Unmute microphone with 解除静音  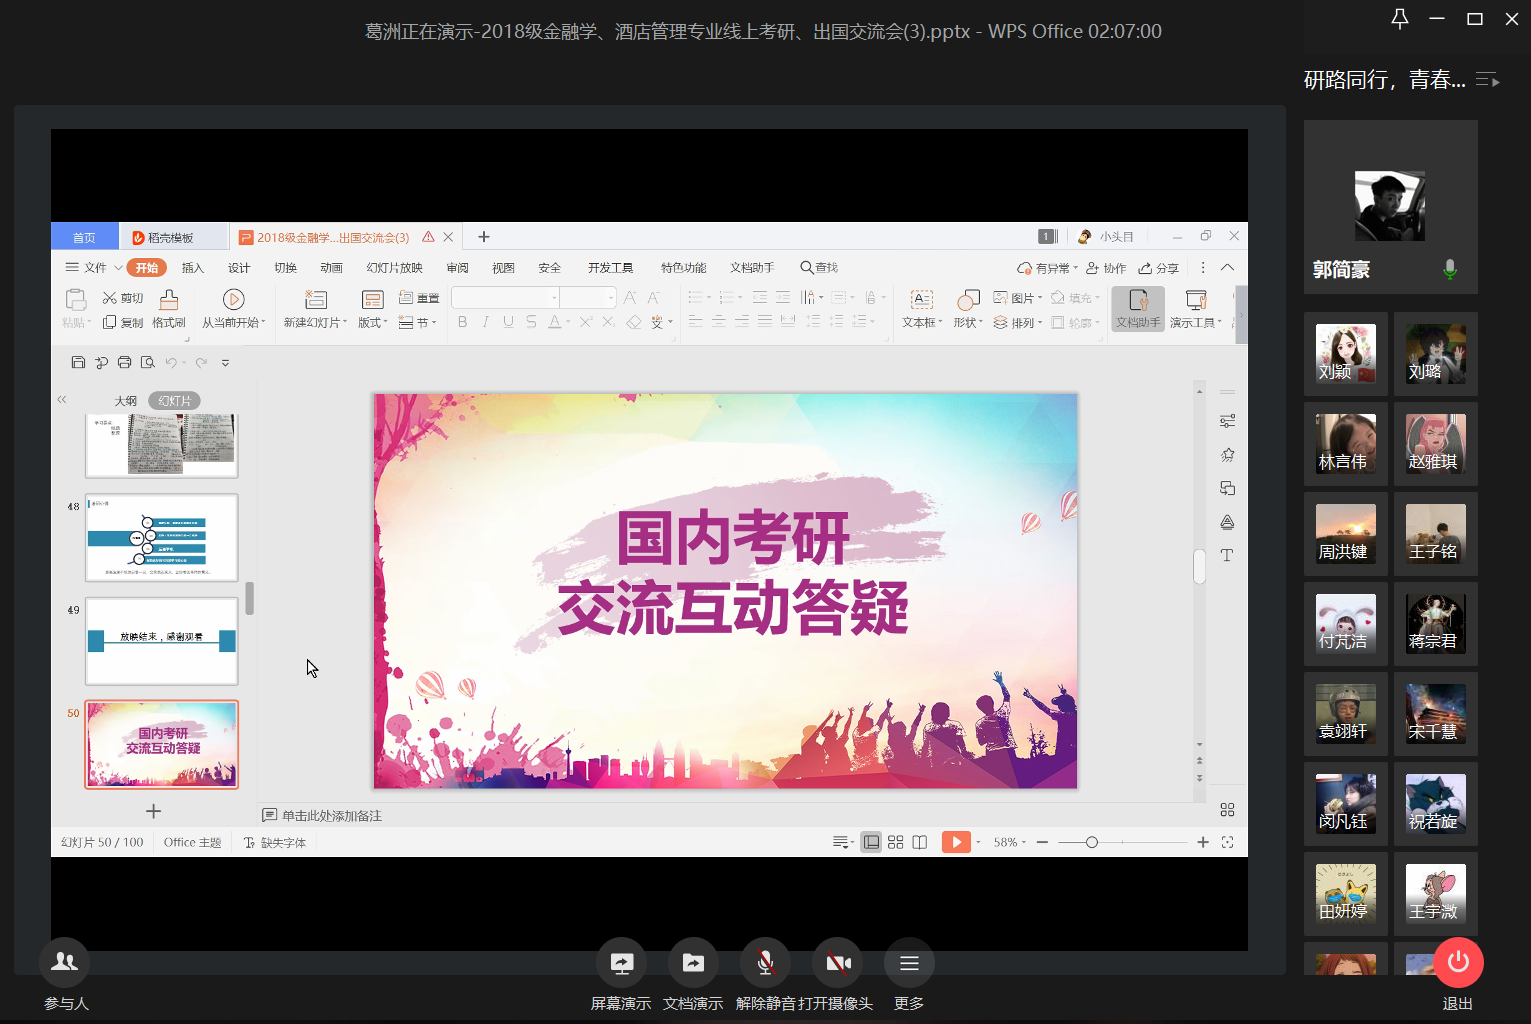click(x=765, y=963)
